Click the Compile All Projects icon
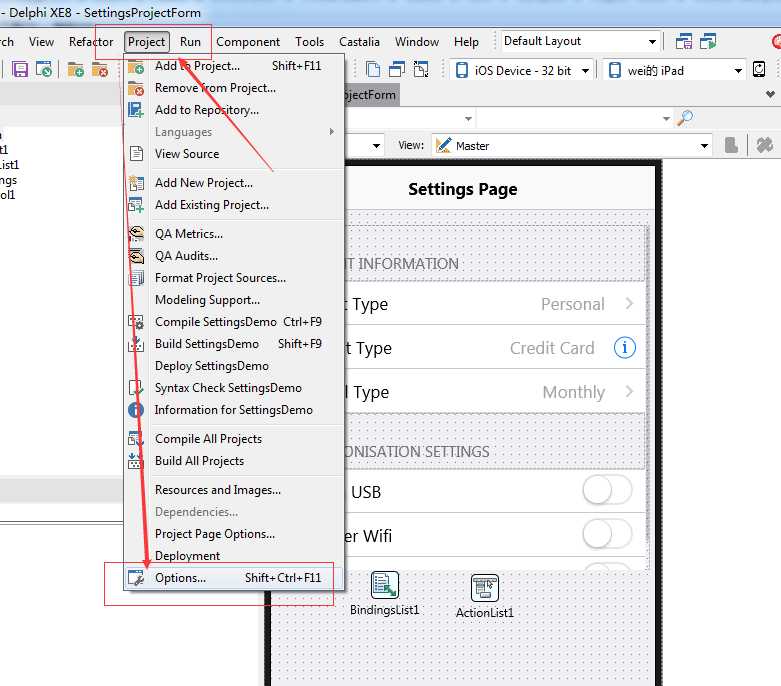Screen dimensions: 781x686 (136, 438)
